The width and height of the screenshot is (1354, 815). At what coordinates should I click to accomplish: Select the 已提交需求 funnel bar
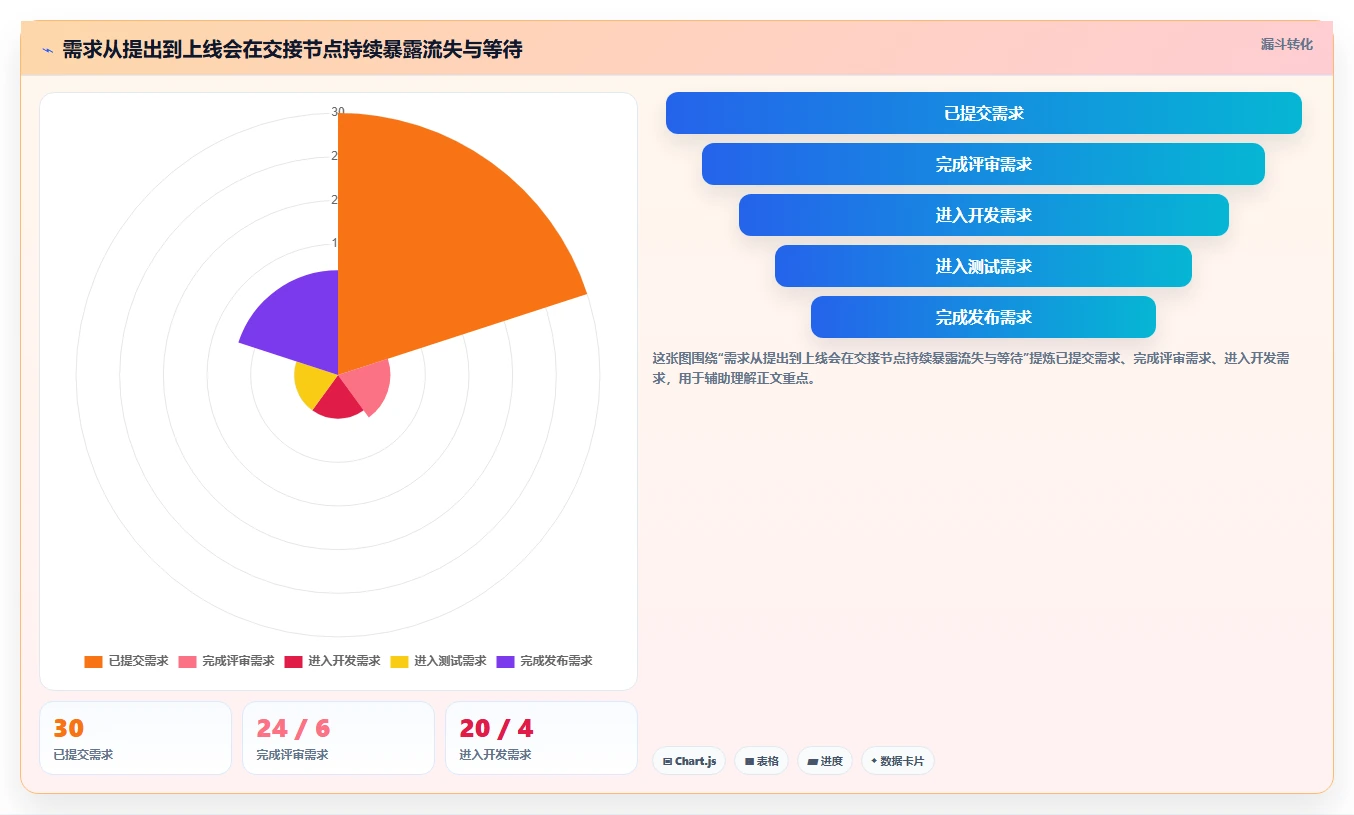click(984, 113)
